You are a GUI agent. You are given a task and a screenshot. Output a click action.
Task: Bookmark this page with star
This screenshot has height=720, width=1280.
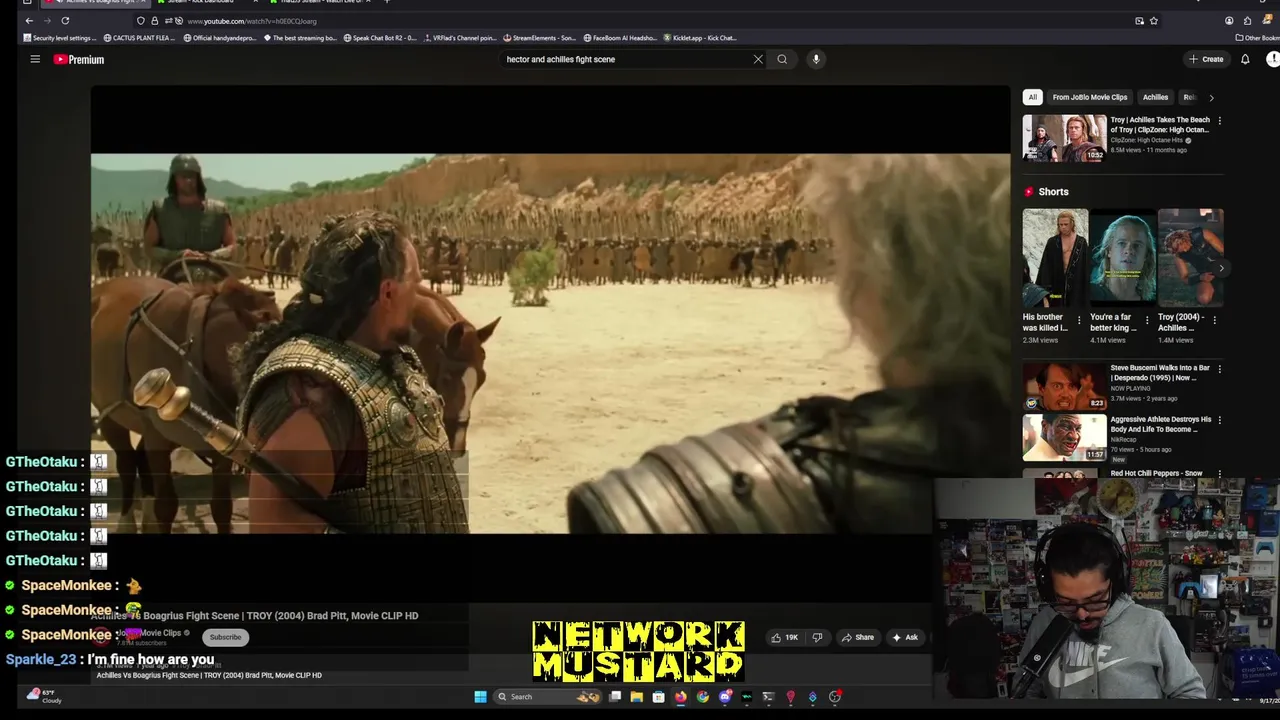pos(1154,20)
